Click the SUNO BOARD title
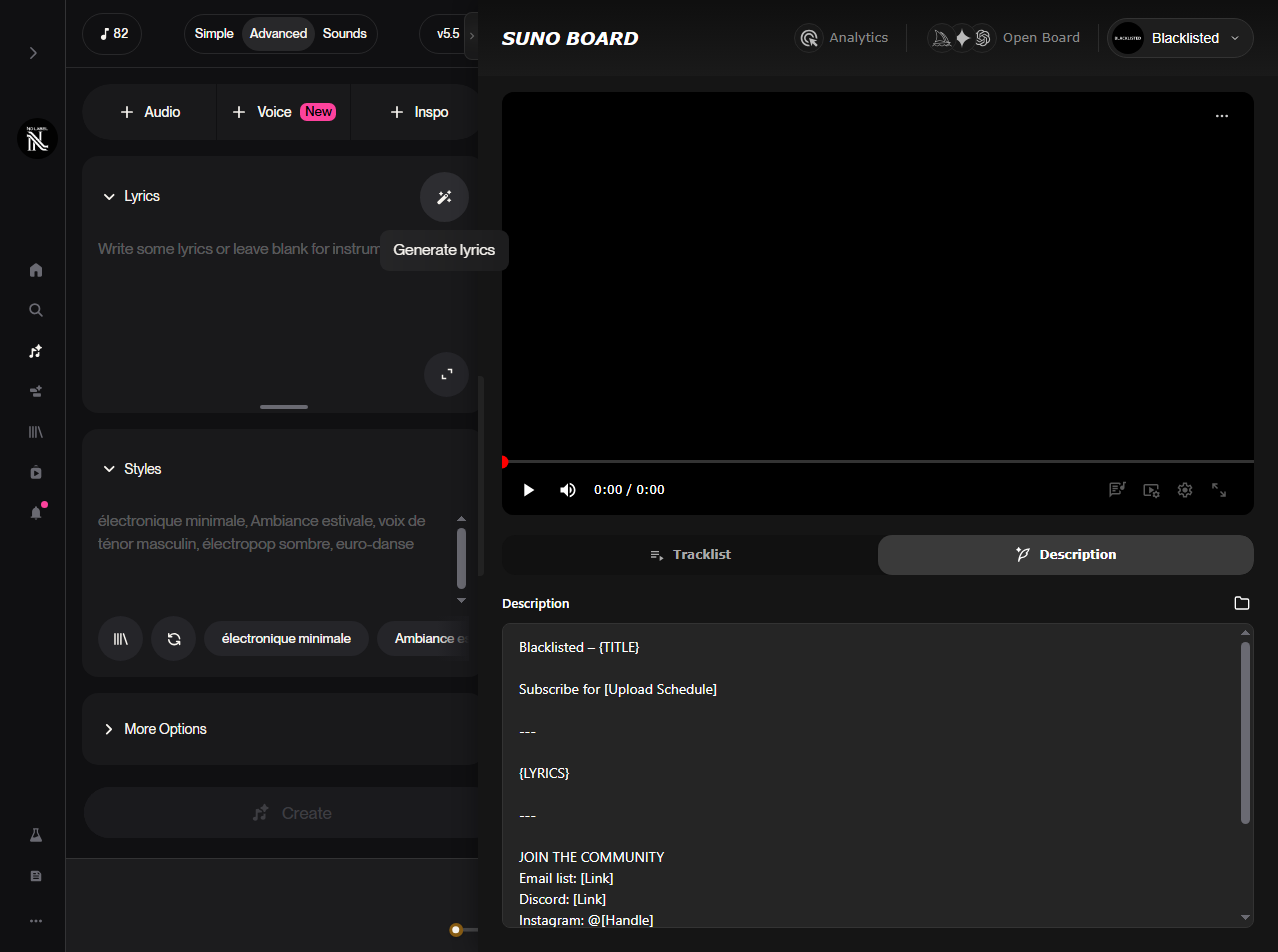 click(x=570, y=39)
